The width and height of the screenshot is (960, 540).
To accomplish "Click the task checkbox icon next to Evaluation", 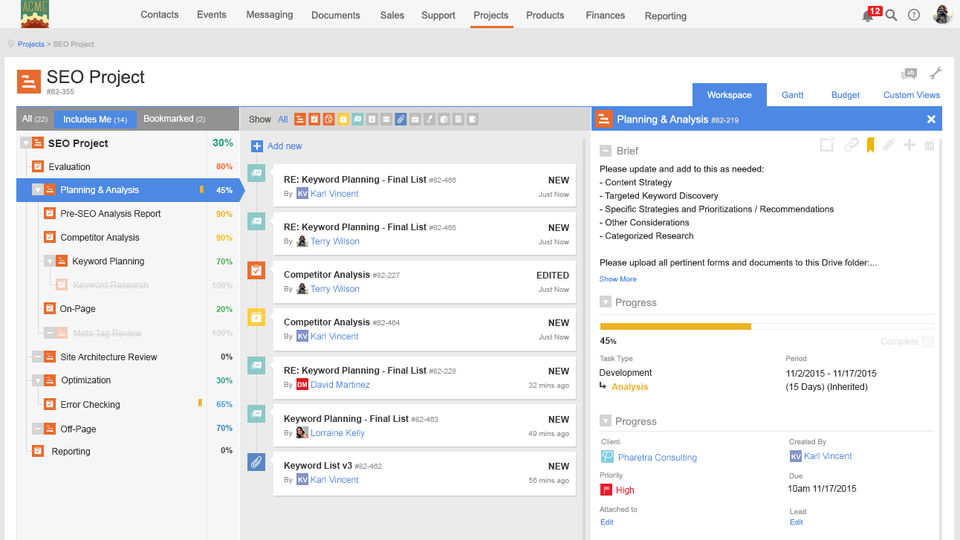I will pyautogui.click(x=38, y=167).
